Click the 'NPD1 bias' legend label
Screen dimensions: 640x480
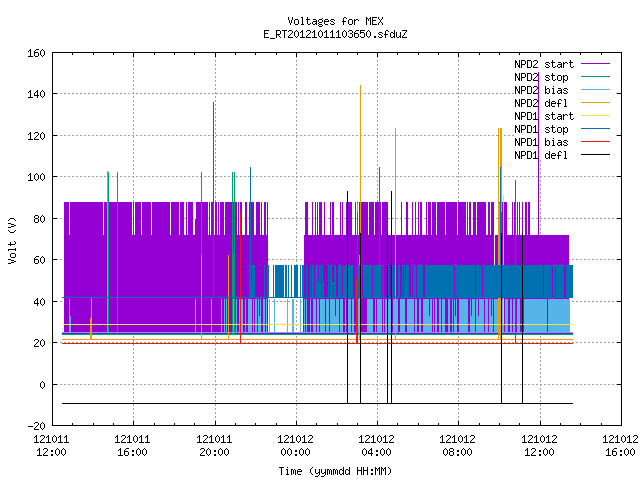point(541,142)
